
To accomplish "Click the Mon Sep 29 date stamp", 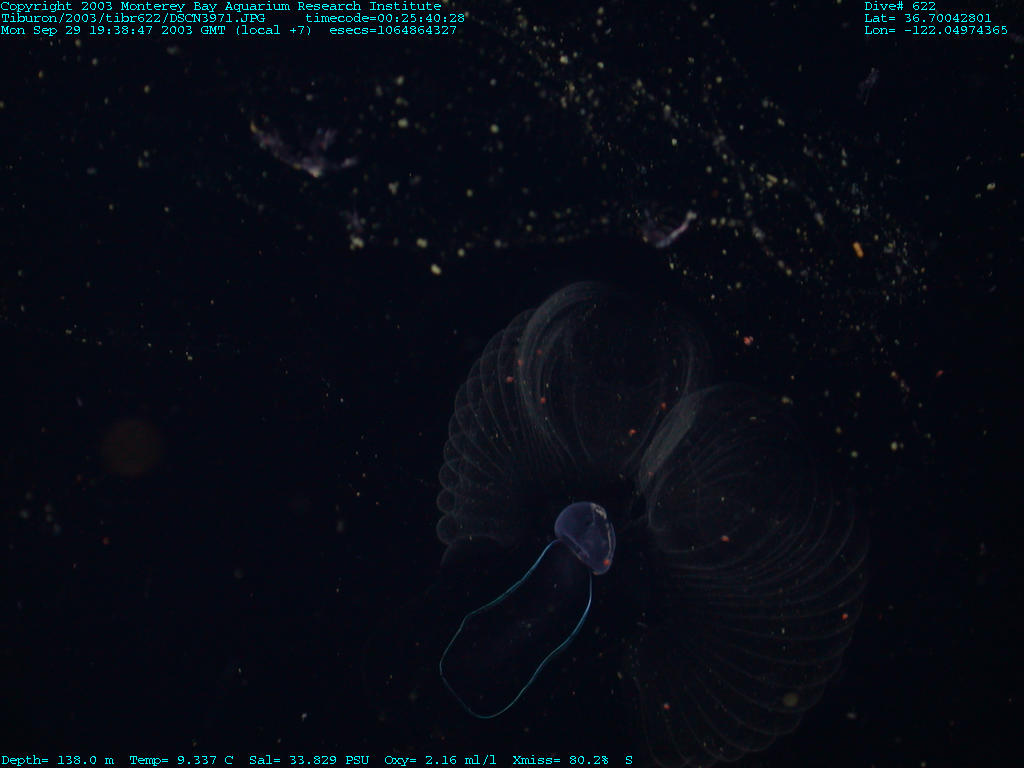I will [x=155, y=30].
